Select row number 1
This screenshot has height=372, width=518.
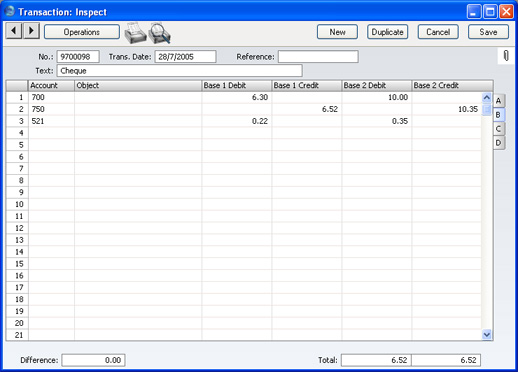click(x=17, y=97)
